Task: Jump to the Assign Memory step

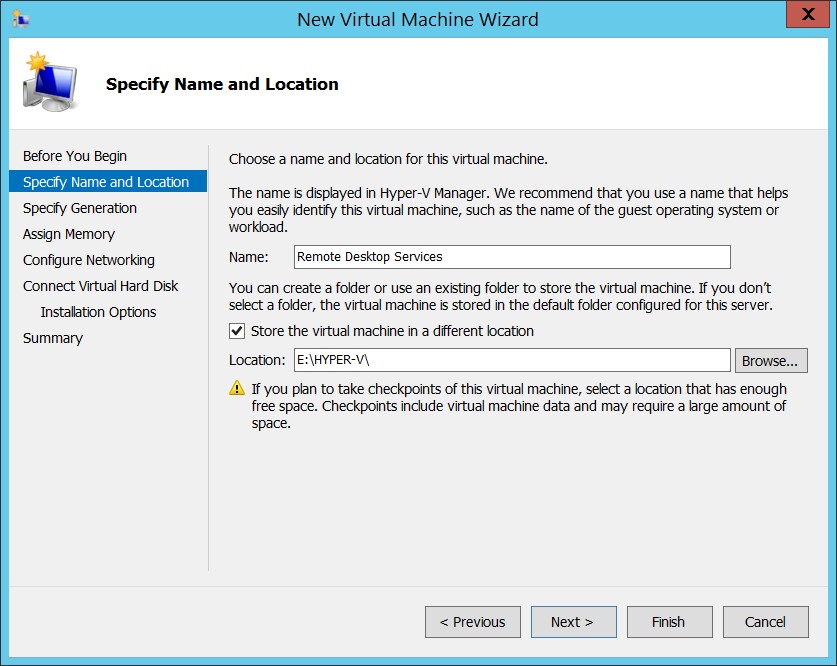Action: click(x=69, y=234)
